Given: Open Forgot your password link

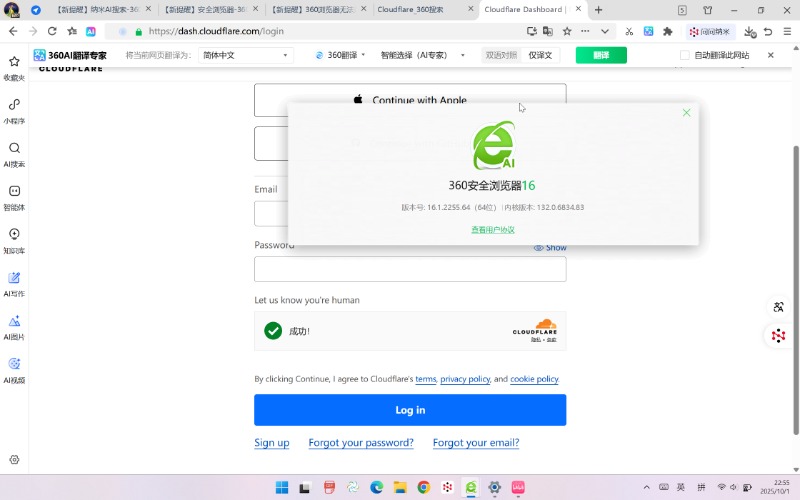Looking at the screenshot, I should (361, 442).
